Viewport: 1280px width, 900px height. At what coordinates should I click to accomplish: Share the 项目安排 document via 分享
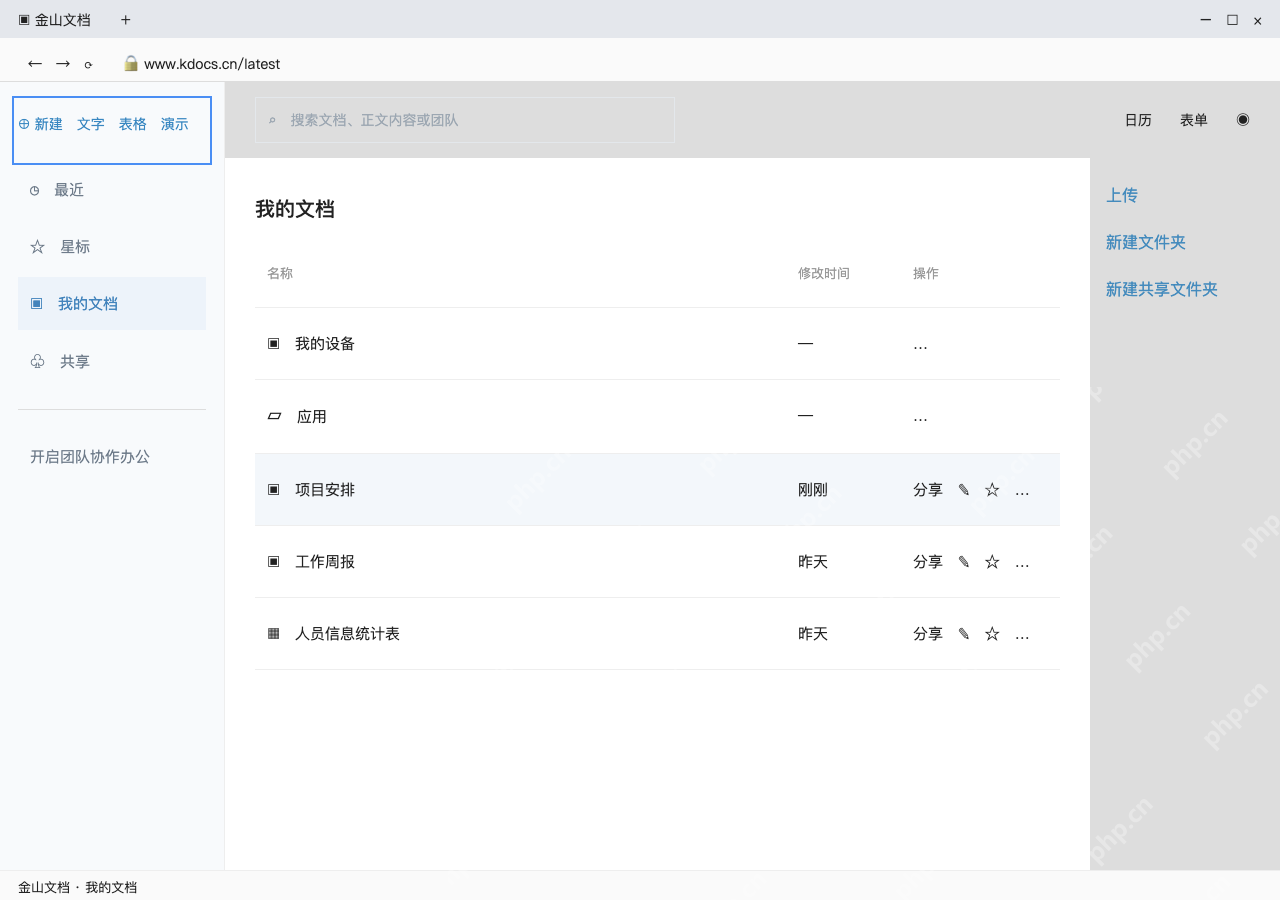[x=928, y=490]
